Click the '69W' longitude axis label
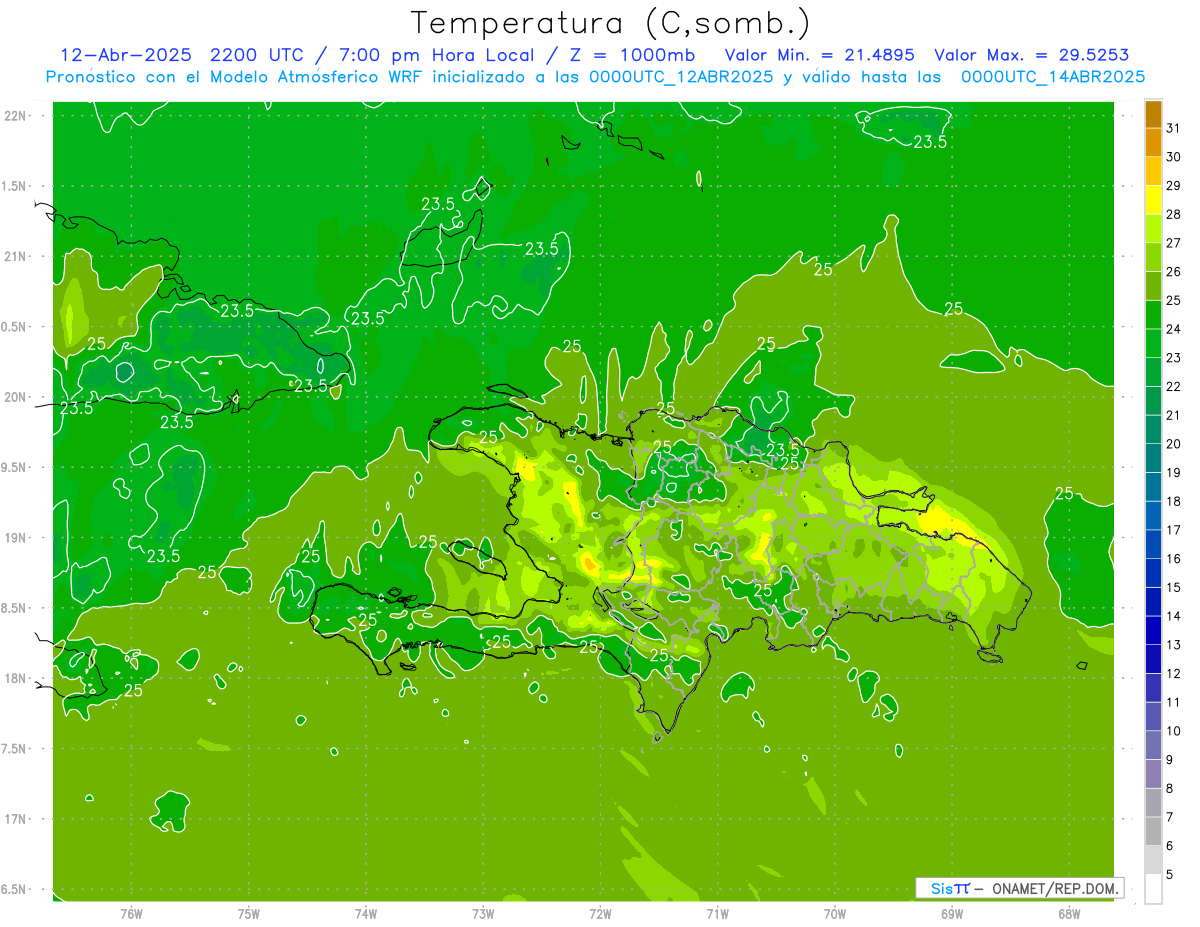 [952, 913]
